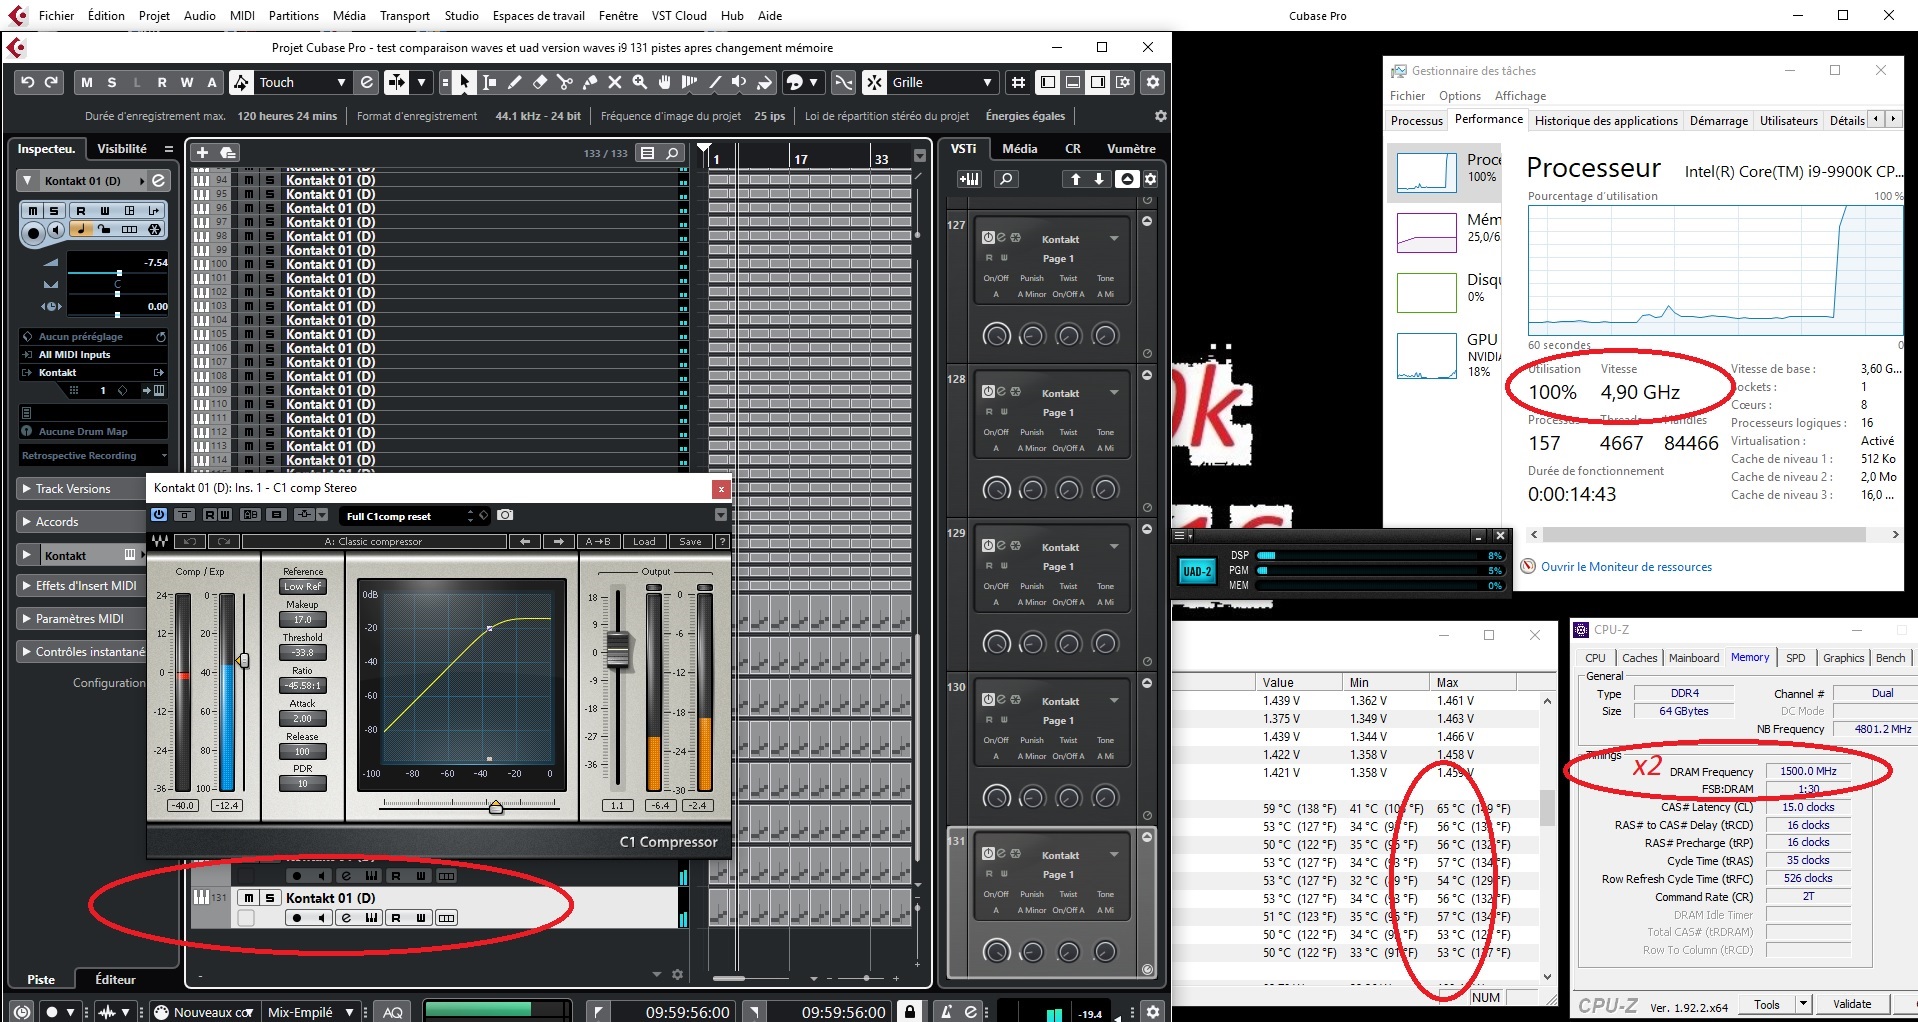Click the C1 Ratio value field

(302, 686)
